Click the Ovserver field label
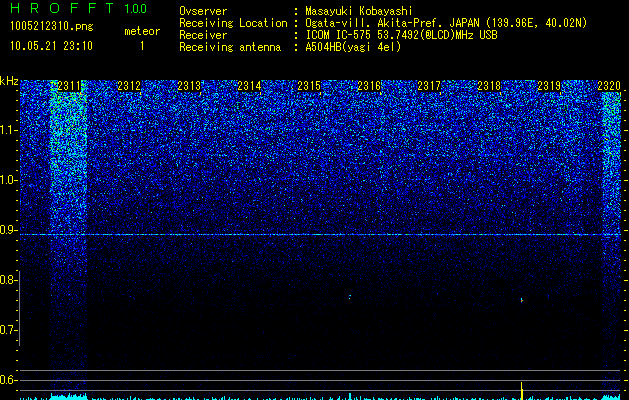 coord(203,11)
